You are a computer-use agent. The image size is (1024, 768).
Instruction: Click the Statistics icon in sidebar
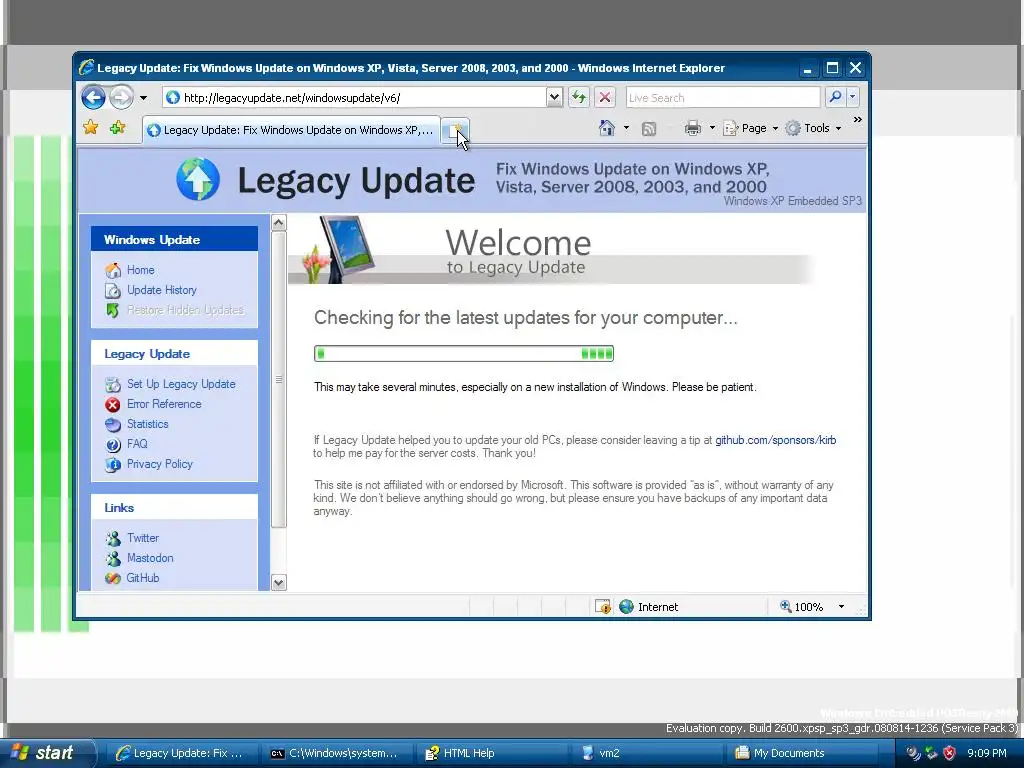(x=113, y=424)
